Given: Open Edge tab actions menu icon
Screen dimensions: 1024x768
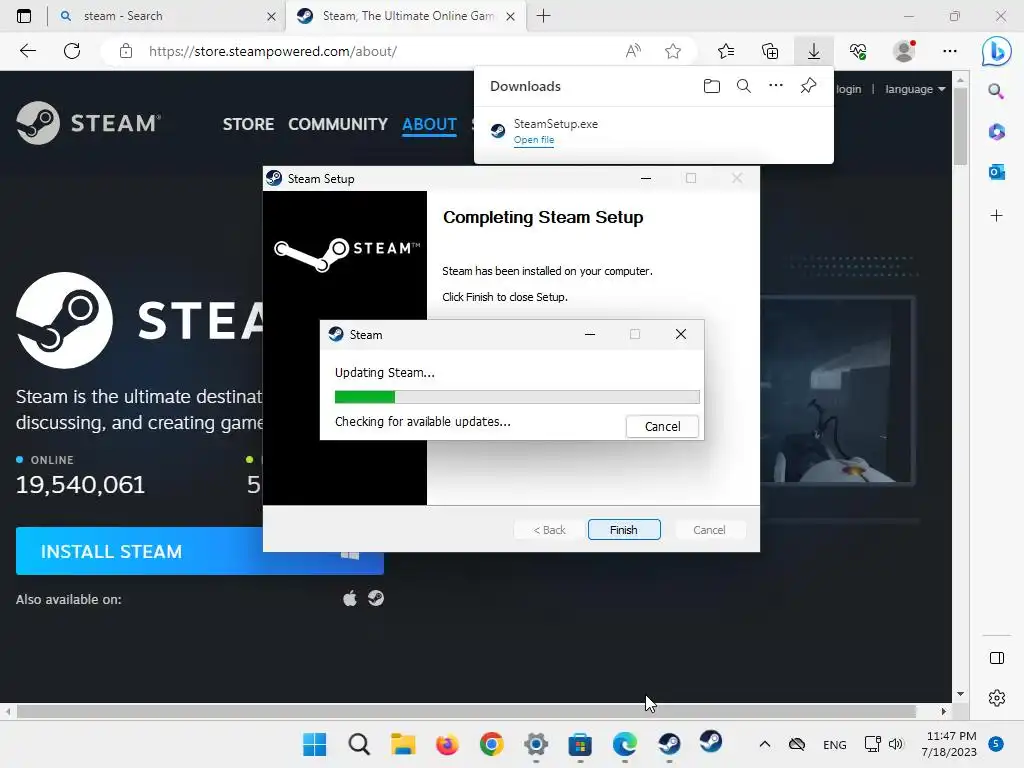Looking at the screenshot, I should click(24, 16).
